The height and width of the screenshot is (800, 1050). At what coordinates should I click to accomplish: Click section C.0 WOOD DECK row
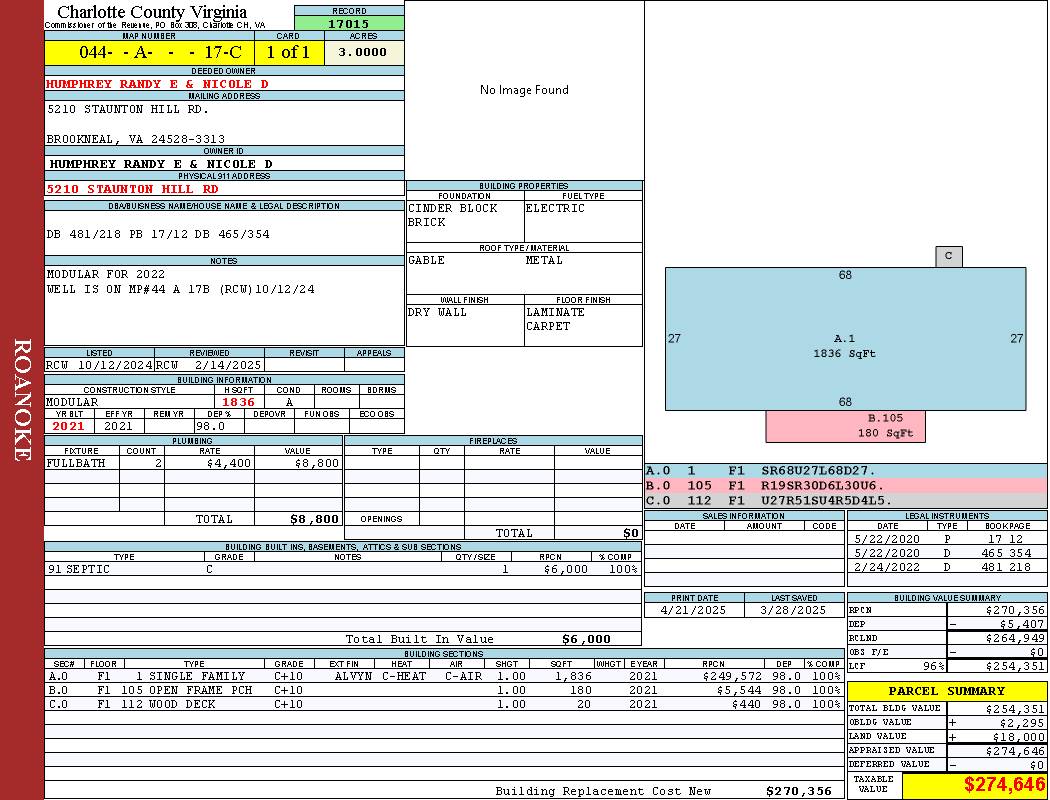[444, 704]
